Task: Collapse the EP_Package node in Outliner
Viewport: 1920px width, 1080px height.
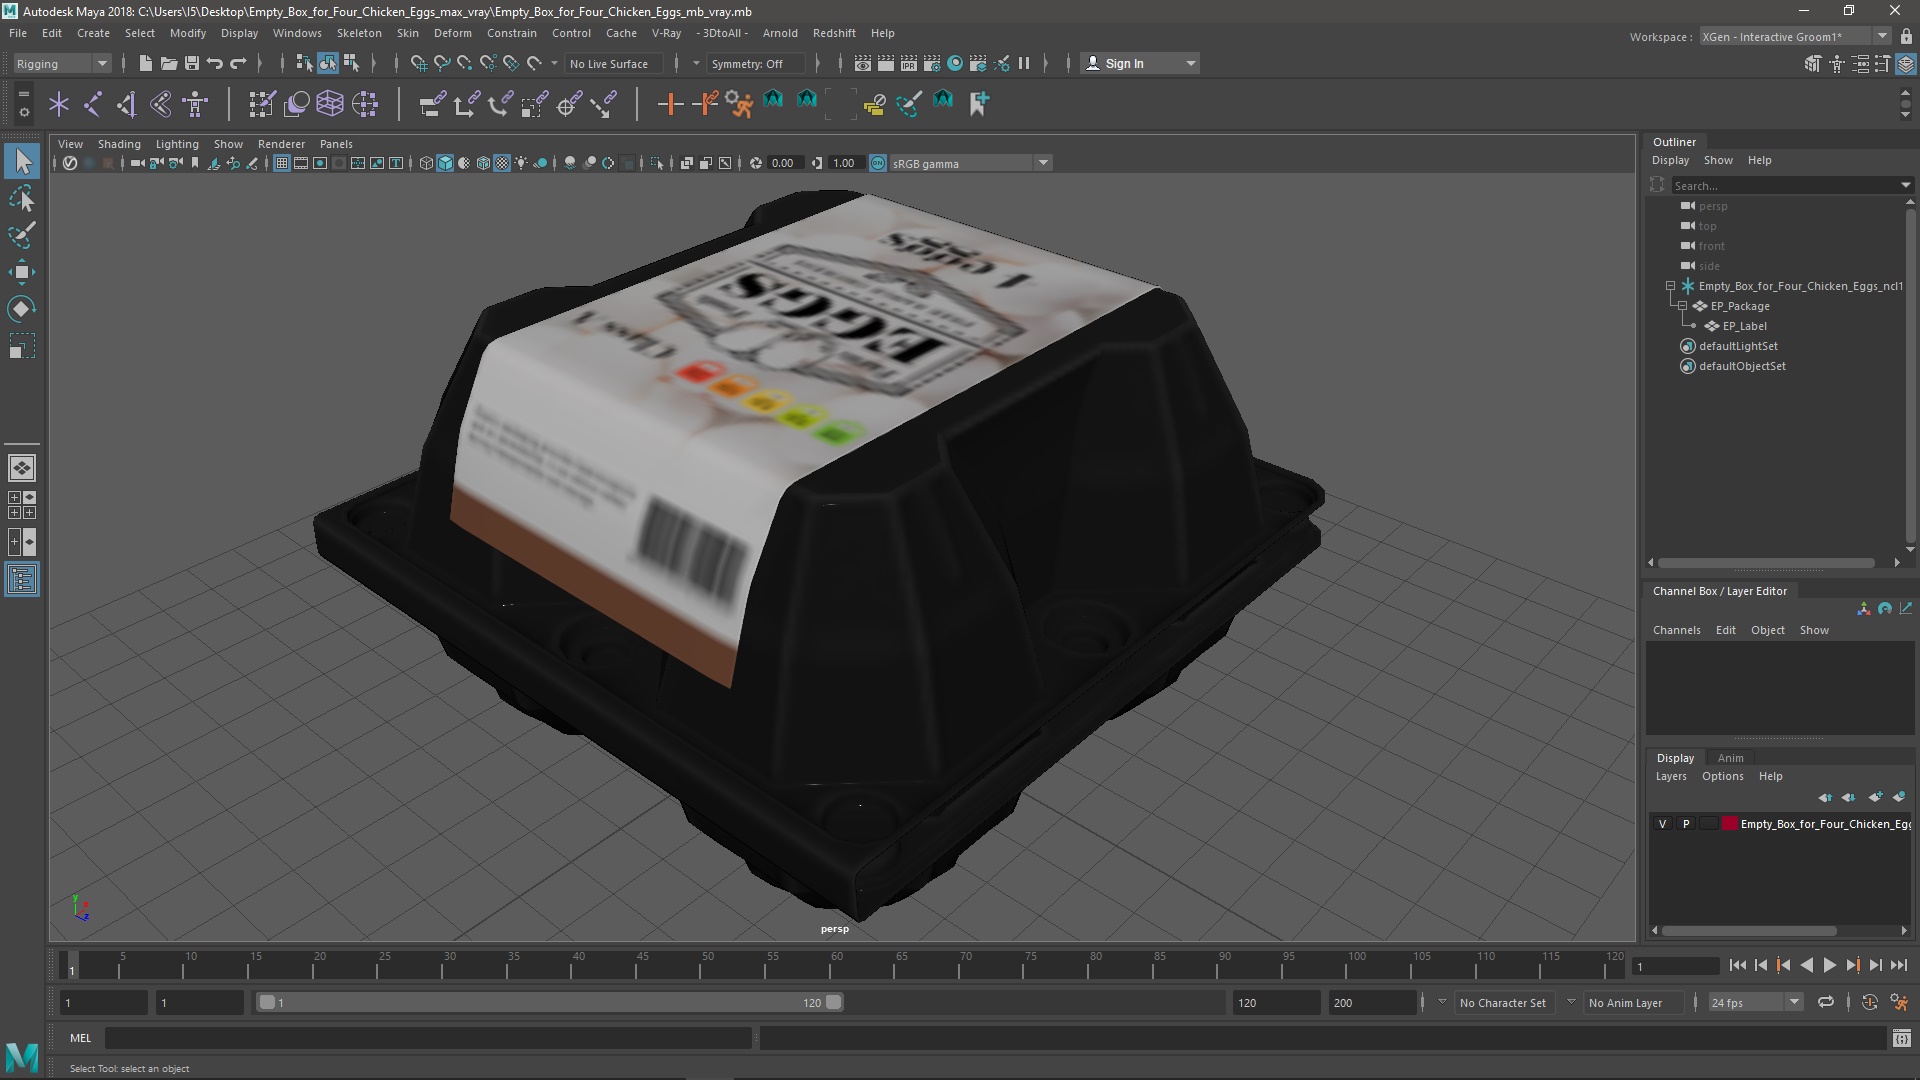Action: (x=1682, y=306)
